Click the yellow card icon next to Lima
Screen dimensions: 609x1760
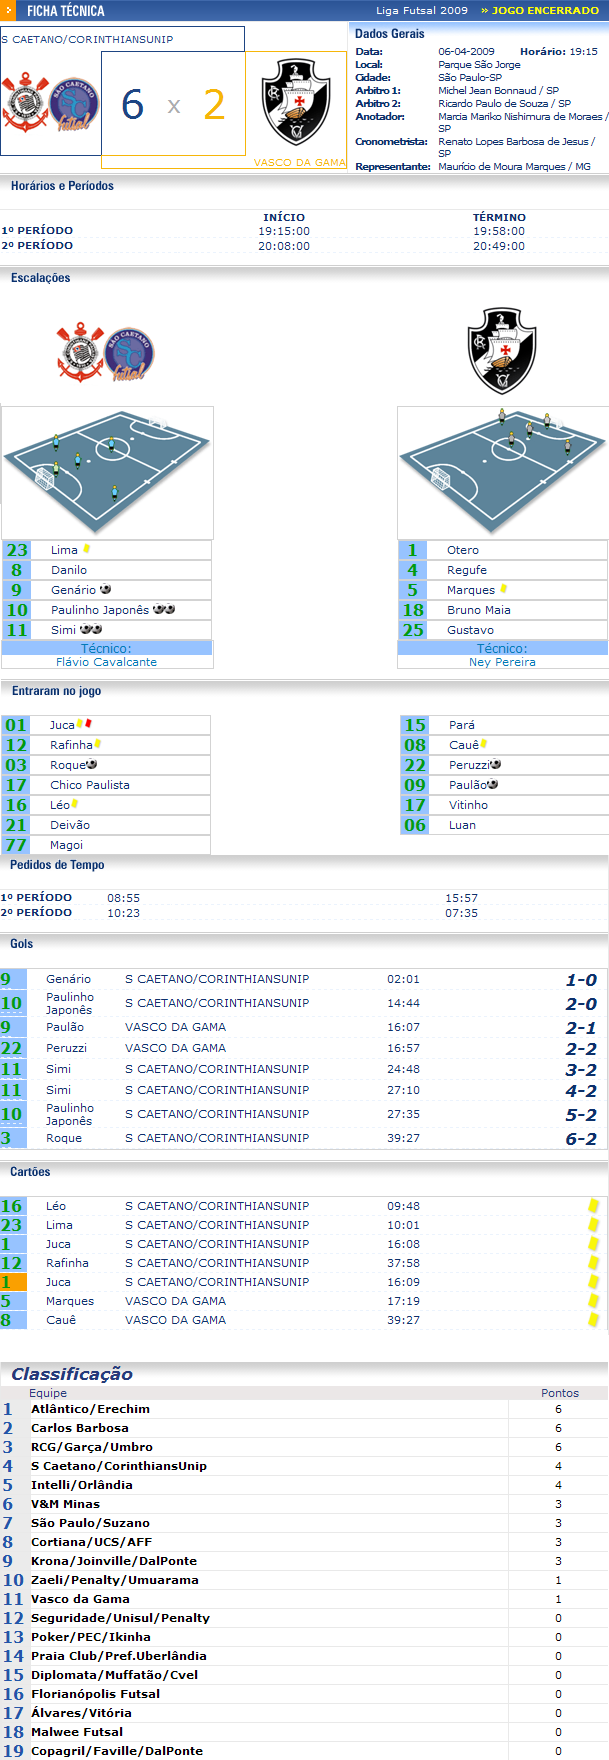tap(87, 549)
